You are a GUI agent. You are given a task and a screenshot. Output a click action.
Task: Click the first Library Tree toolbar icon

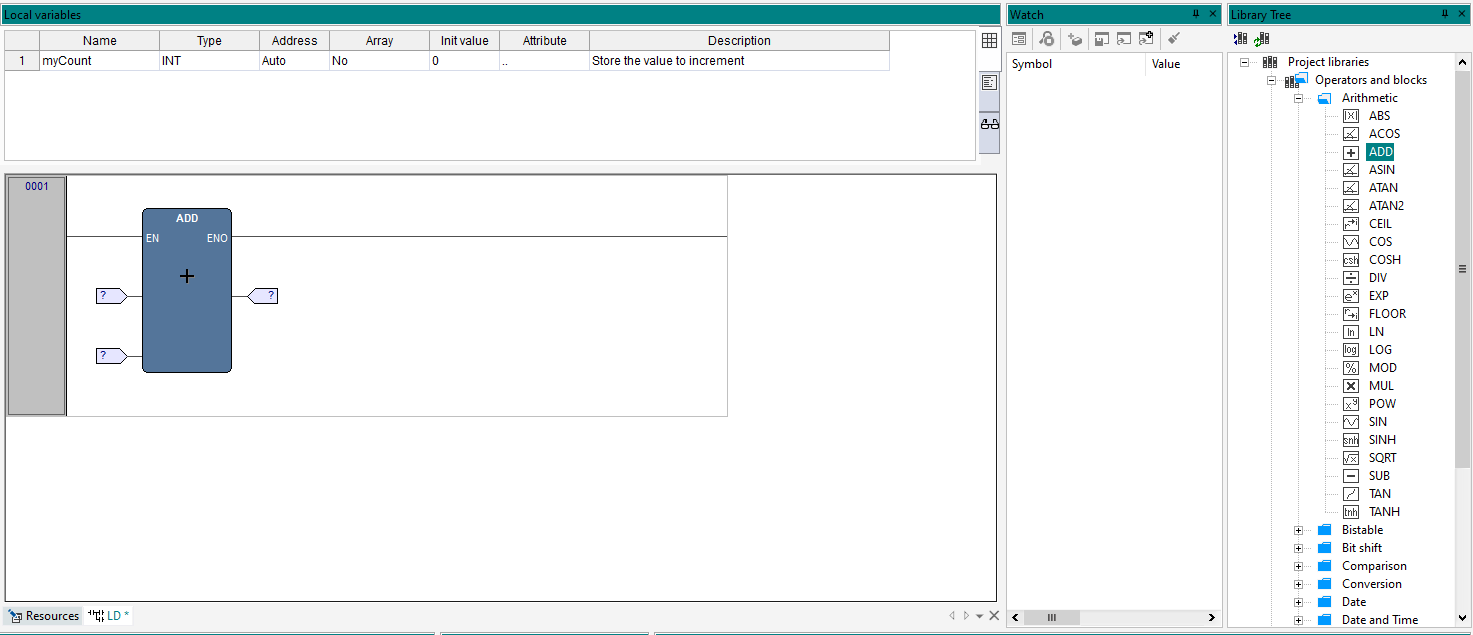point(1240,39)
